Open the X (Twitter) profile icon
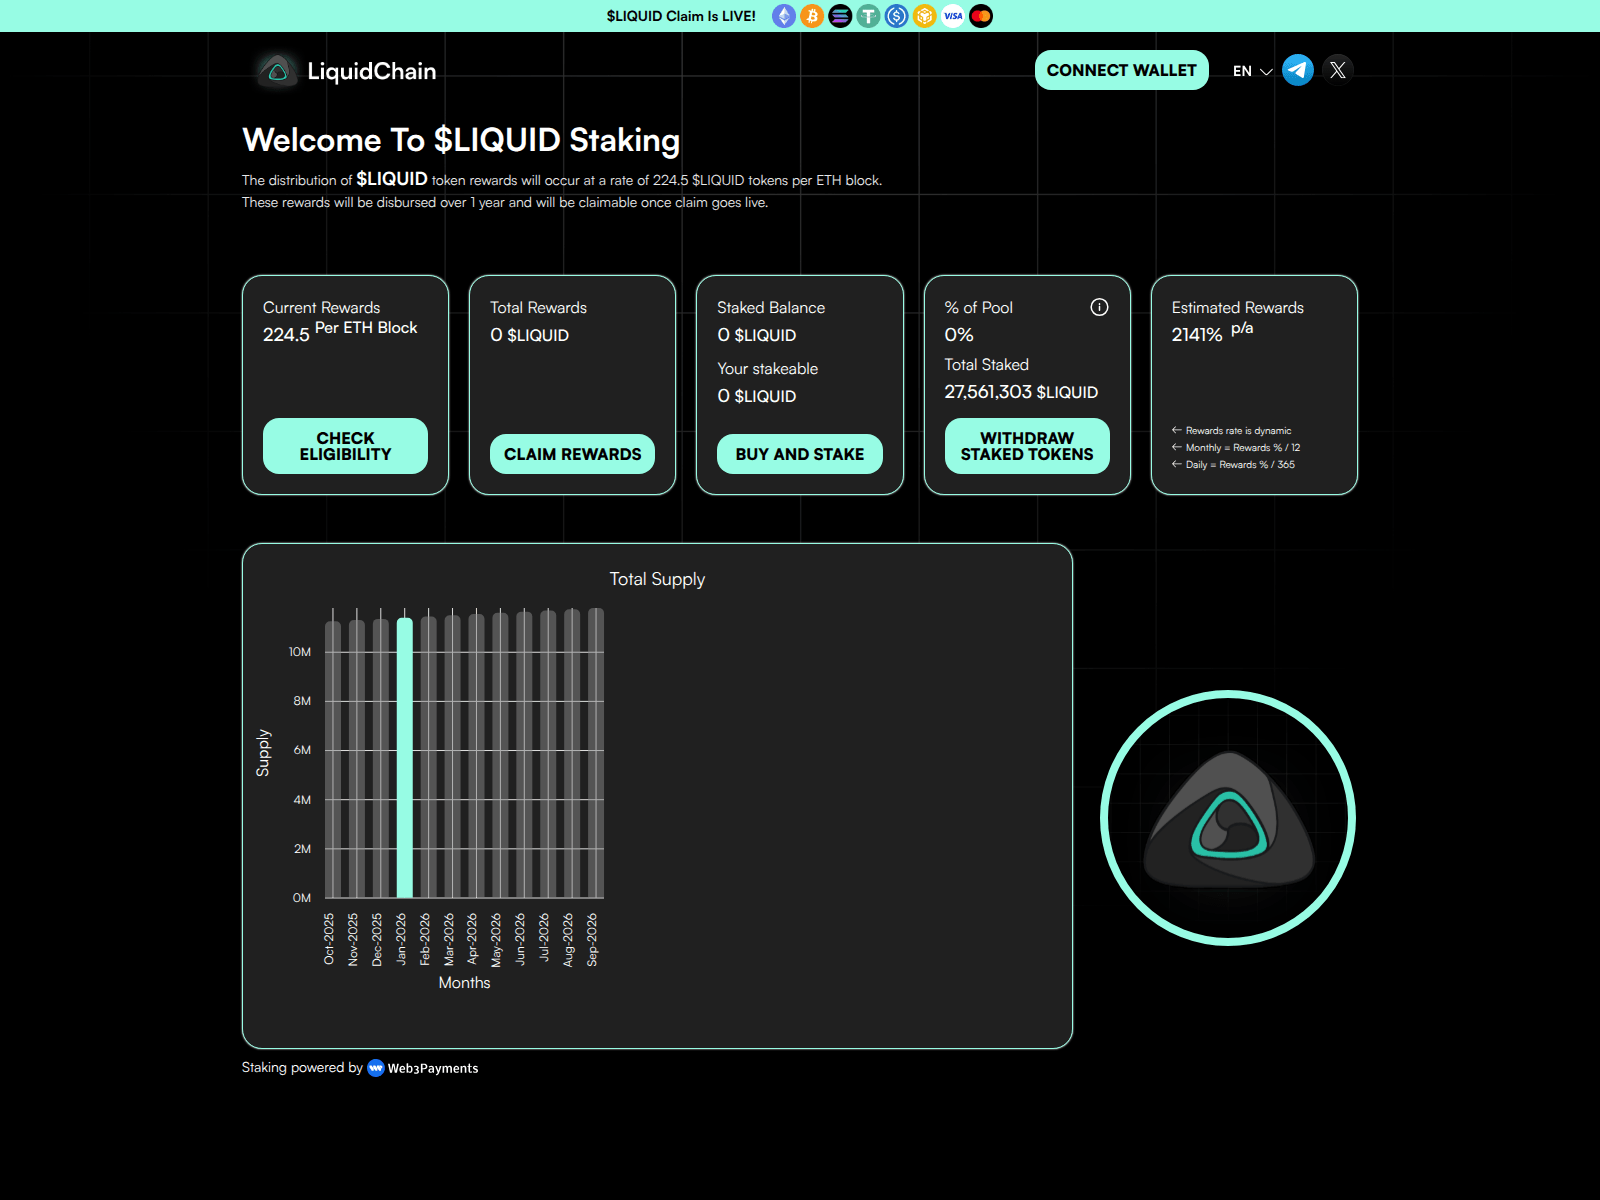Viewport: 1600px width, 1200px height. click(1338, 70)
